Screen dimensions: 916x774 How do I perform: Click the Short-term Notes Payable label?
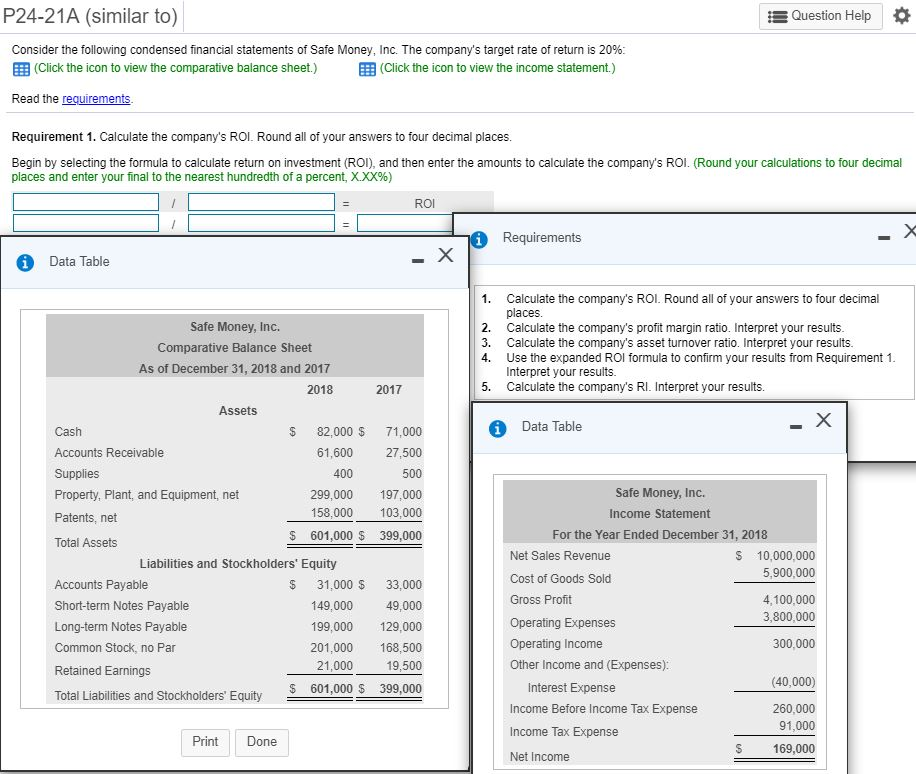click(122, 606)
